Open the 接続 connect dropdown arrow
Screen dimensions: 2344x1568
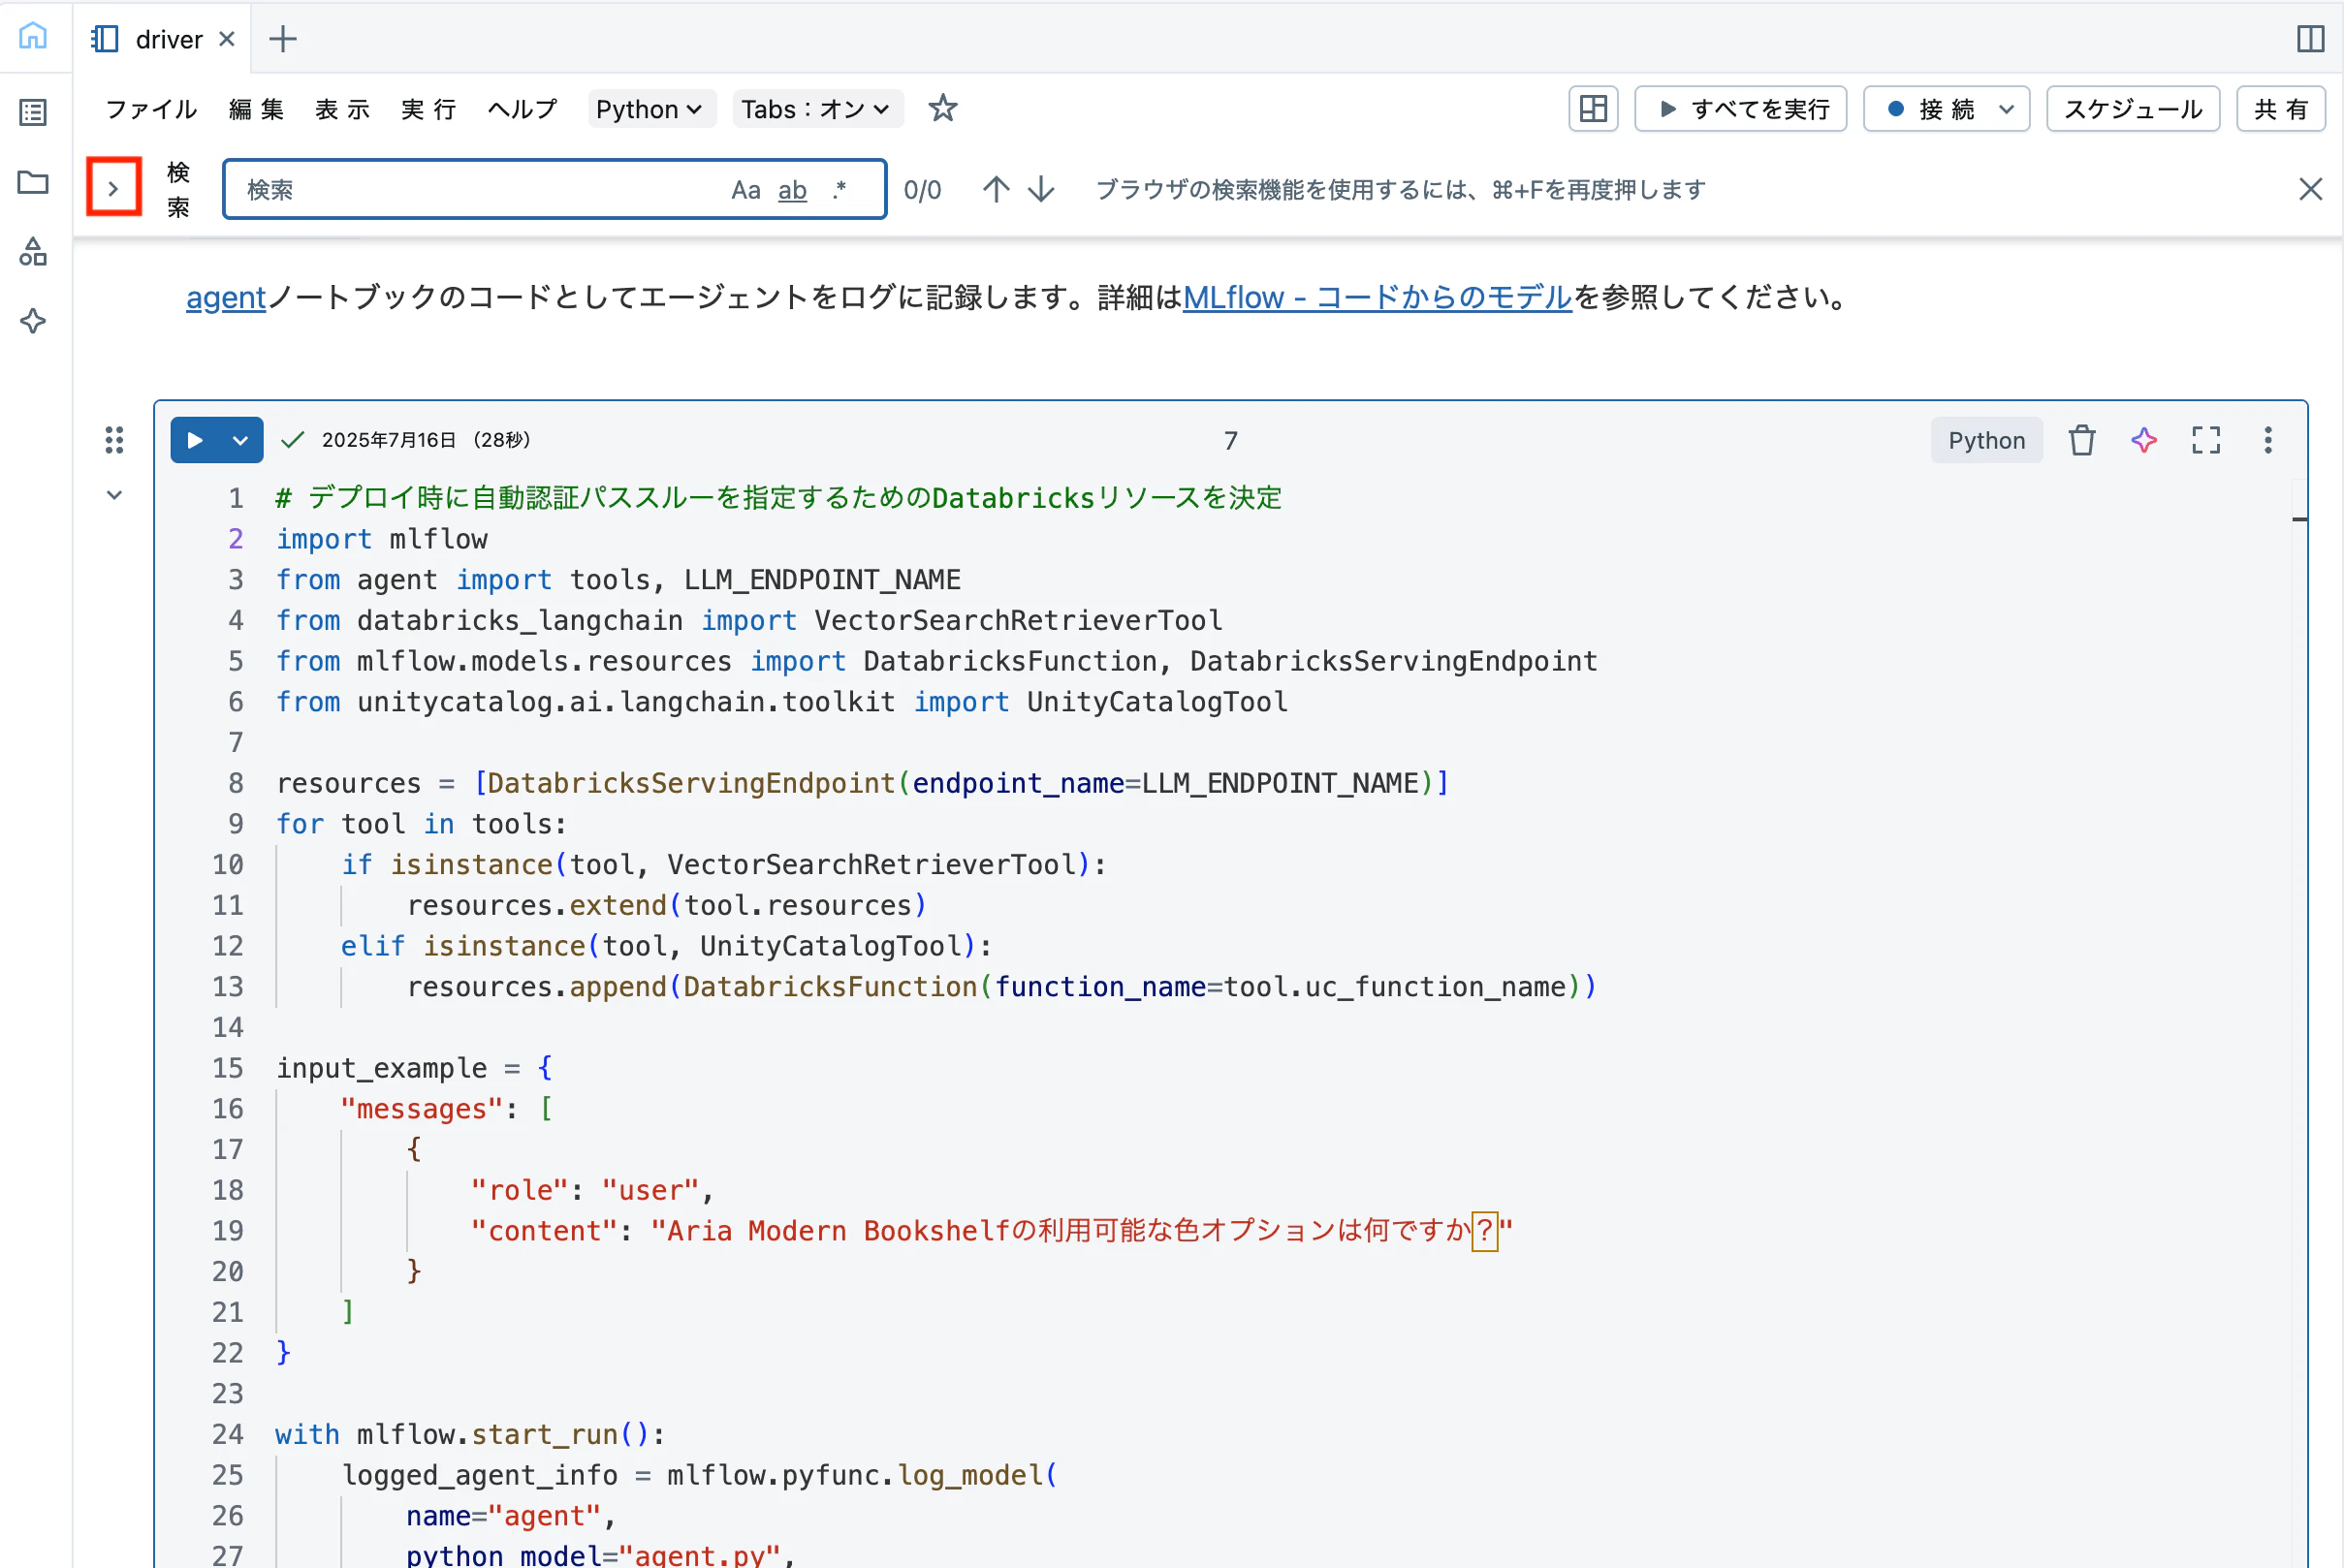point(2006,109)
